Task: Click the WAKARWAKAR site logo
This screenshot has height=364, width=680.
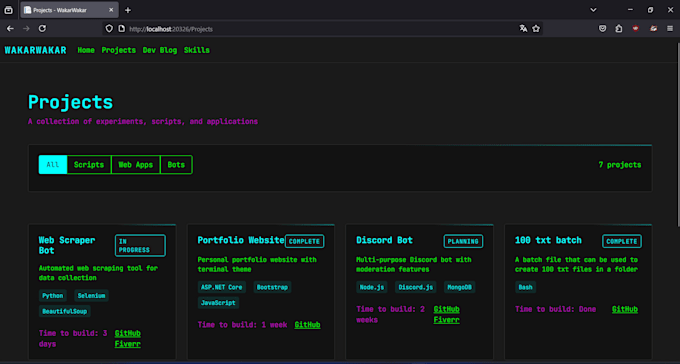Action: point(36,50)
